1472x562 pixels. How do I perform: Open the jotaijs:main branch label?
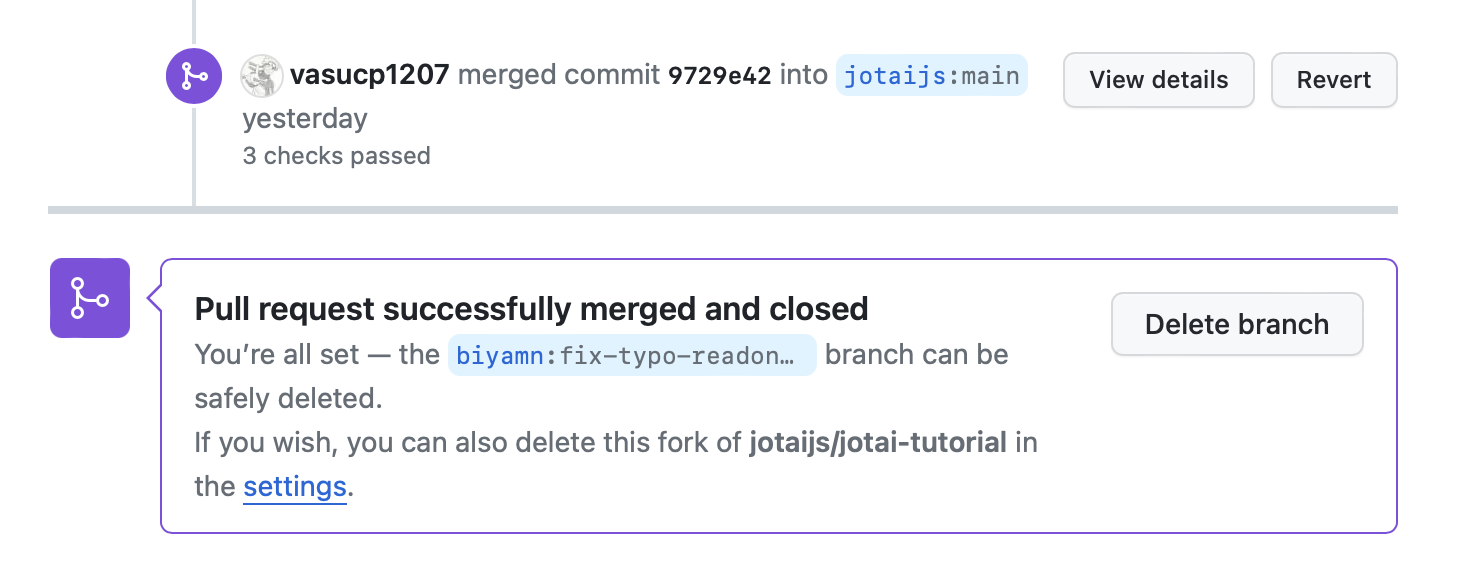coord(932,76)
